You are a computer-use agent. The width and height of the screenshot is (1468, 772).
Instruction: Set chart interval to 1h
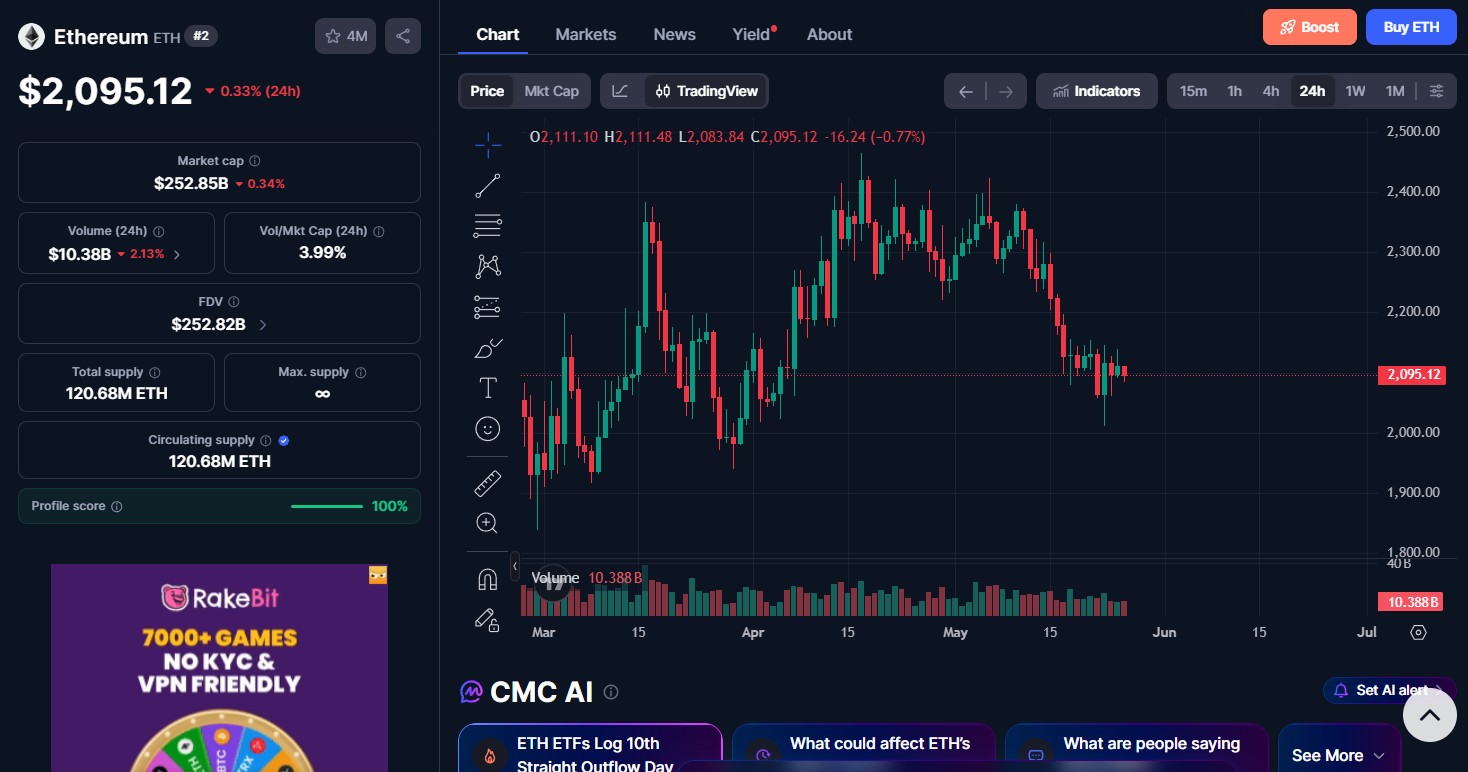point(1235,91)
